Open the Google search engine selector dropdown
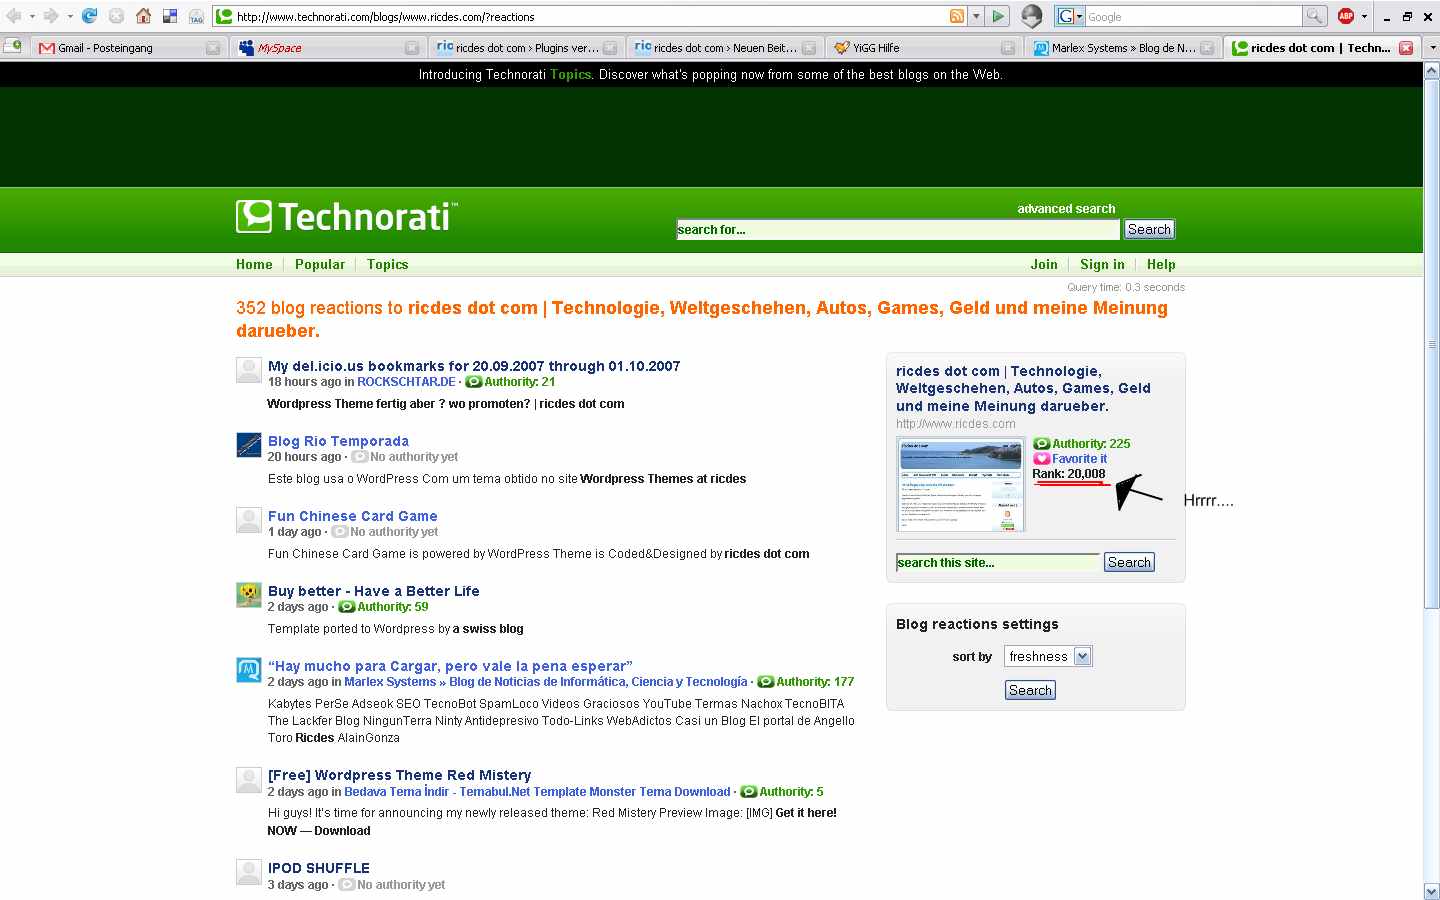The height and width of the screenshot is (900, 1440). (1071, 16)
